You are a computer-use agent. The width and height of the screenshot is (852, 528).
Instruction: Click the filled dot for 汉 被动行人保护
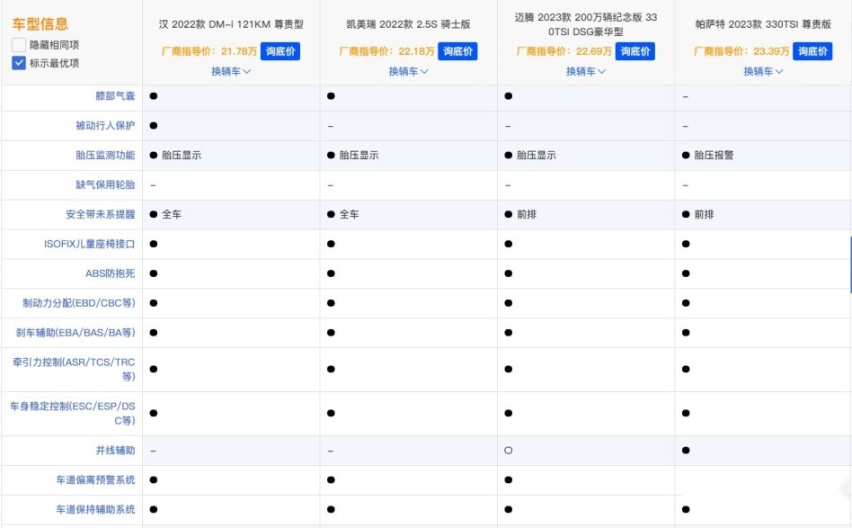[154, 125]
